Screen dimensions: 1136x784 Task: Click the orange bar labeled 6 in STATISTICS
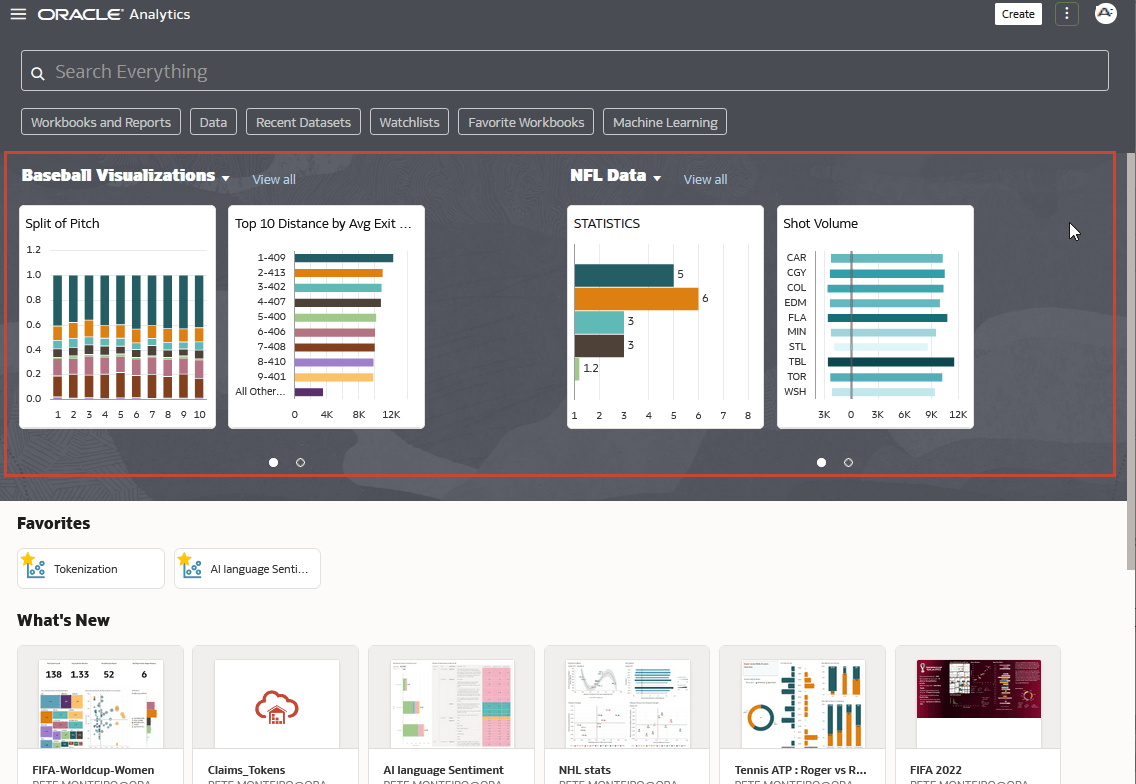pos(636,299)
